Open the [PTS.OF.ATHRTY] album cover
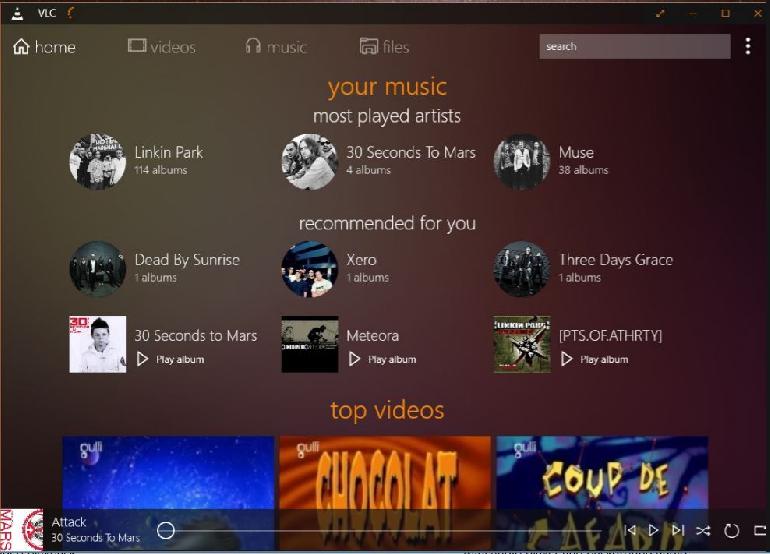The width and height of the screenshot is (770, 554). pos(522,344)
